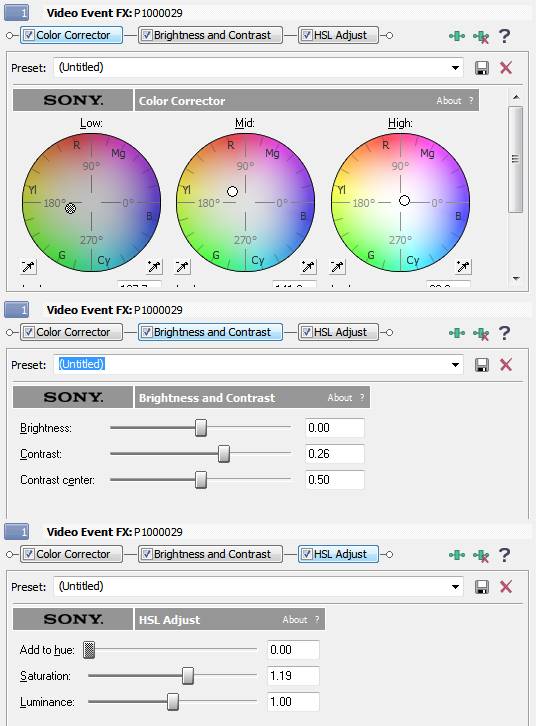Open Plug-In Chain icon in Color Corrector panel

(457, 36)
